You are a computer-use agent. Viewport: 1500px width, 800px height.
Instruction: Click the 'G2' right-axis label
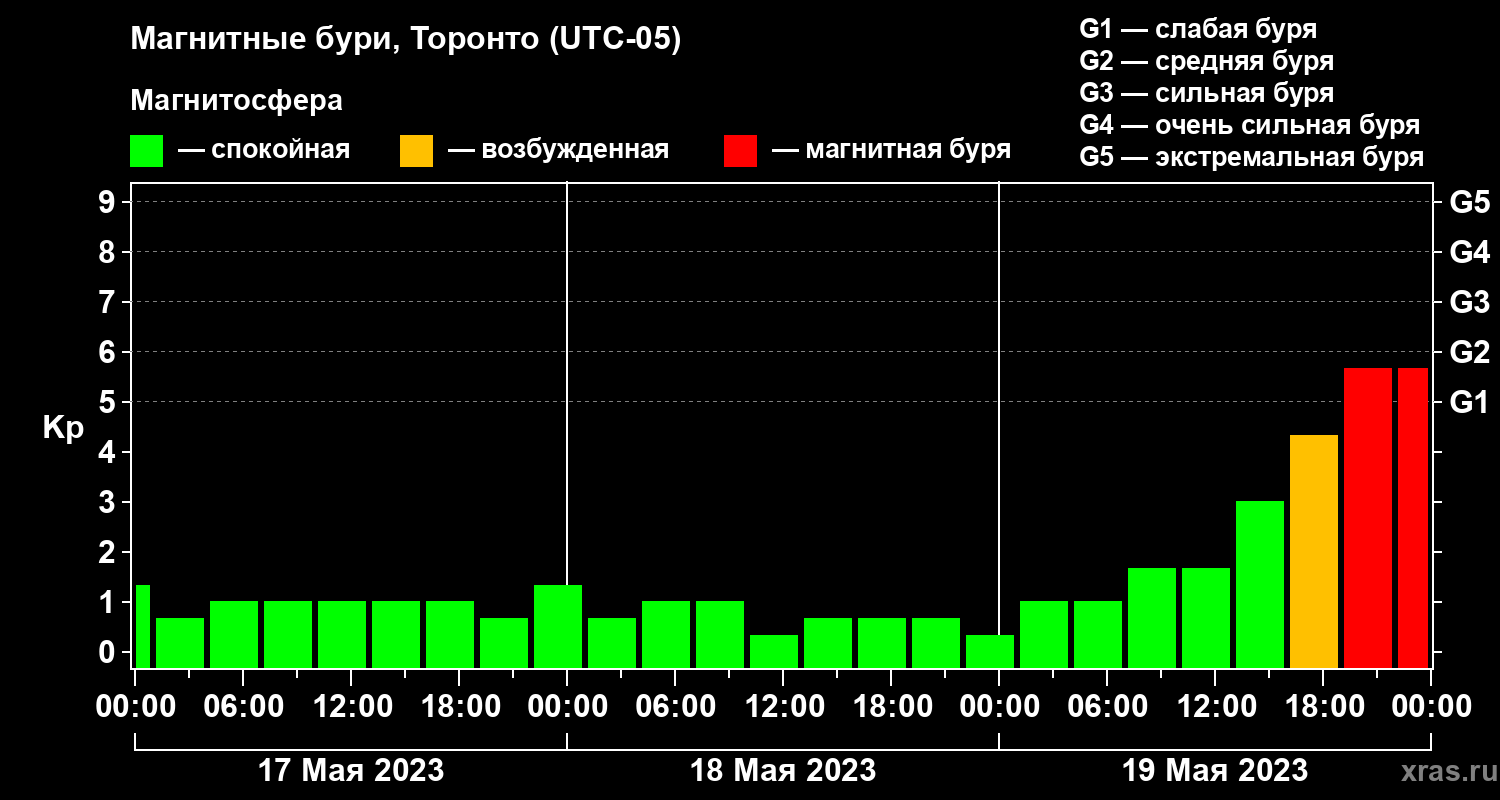pyautogui.click(x=1470, y=352)
